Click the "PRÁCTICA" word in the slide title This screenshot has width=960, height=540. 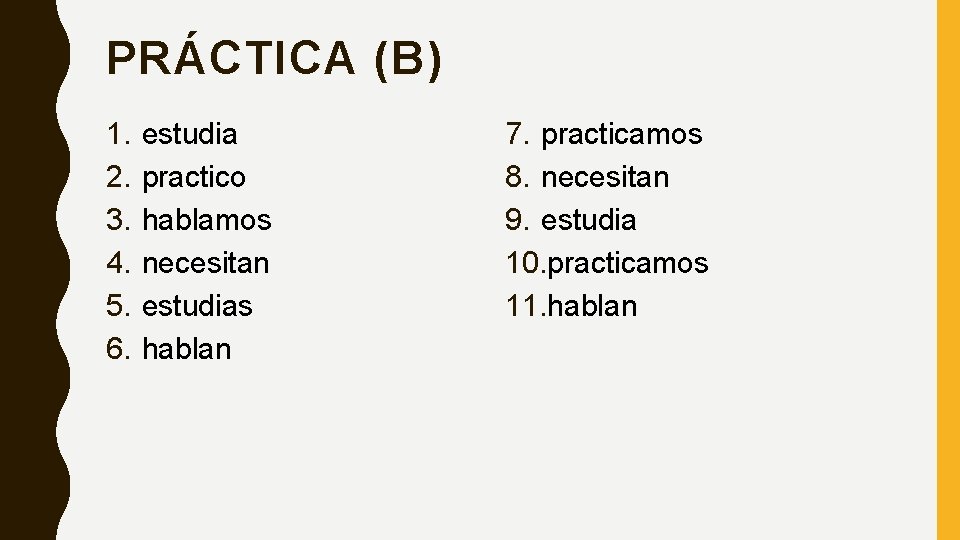click(x=230, y=60)
